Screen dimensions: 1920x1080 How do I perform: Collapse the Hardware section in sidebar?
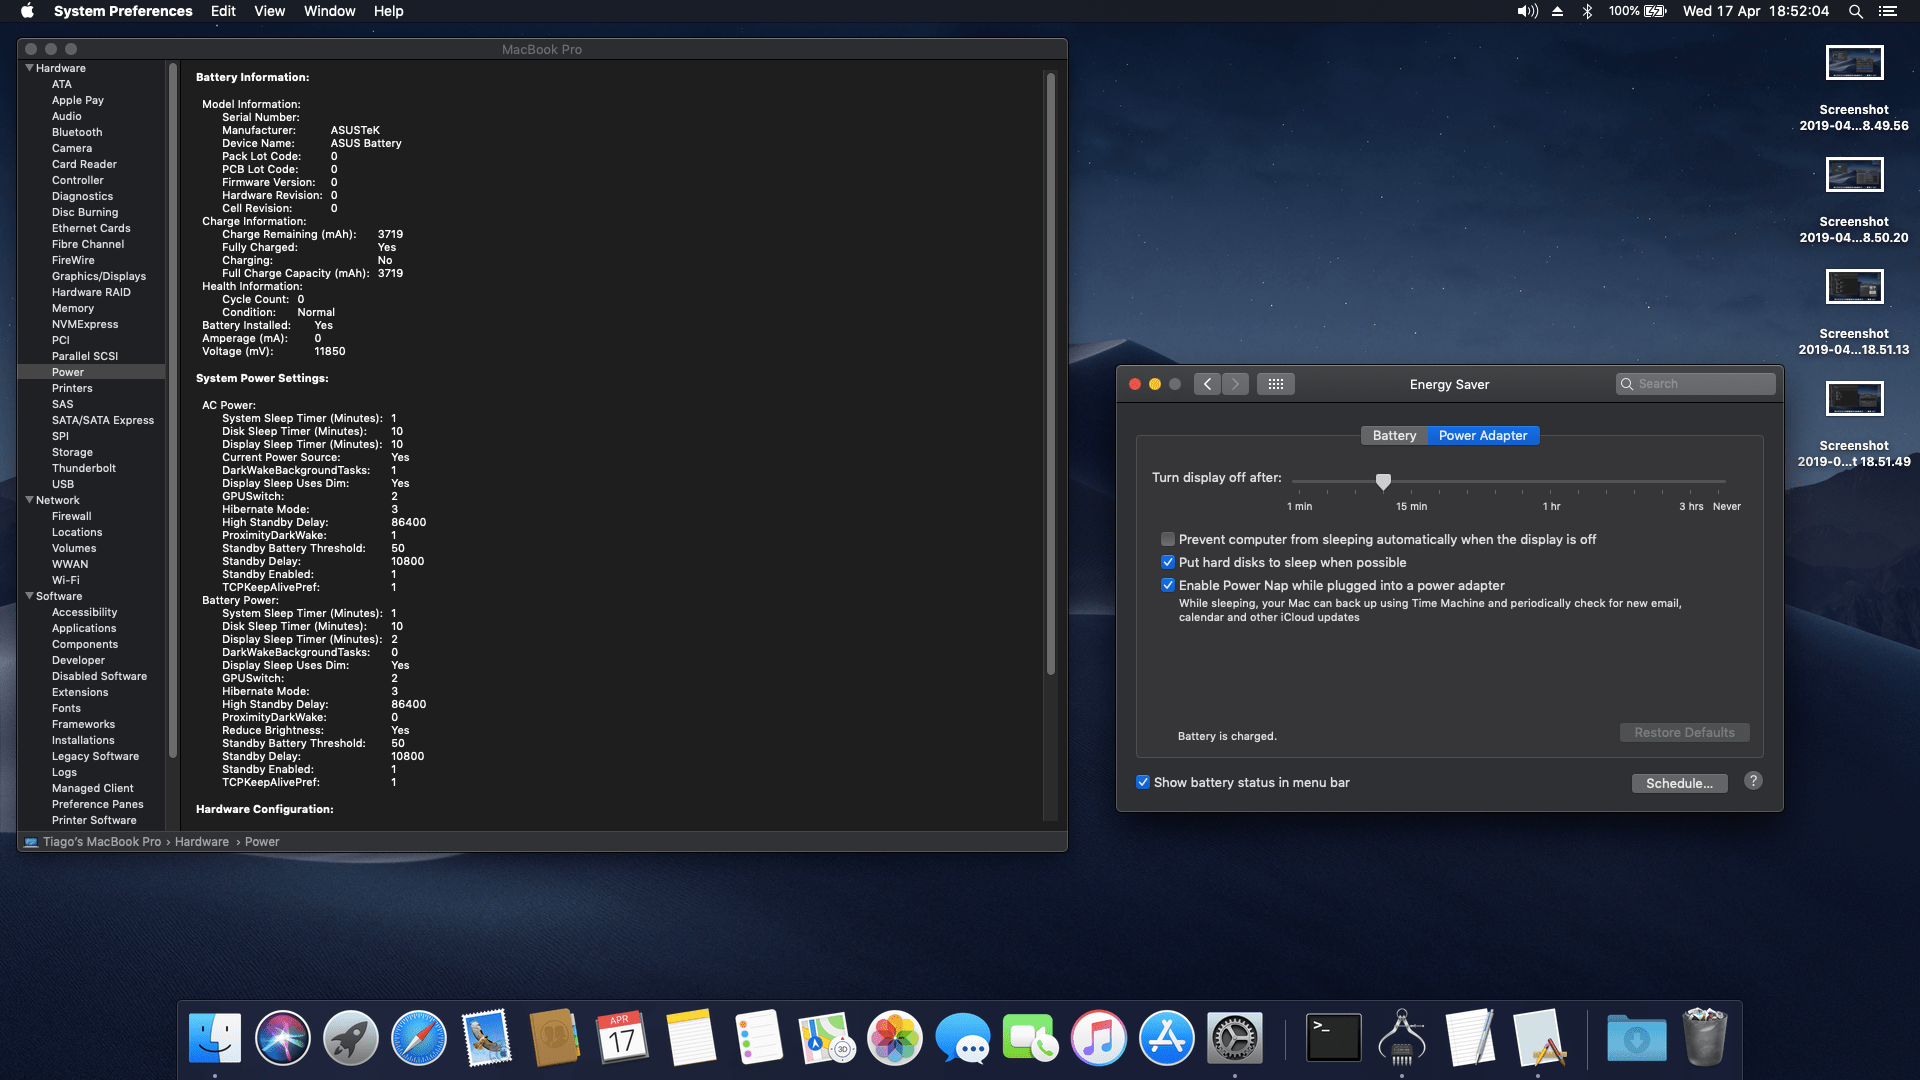29,68
